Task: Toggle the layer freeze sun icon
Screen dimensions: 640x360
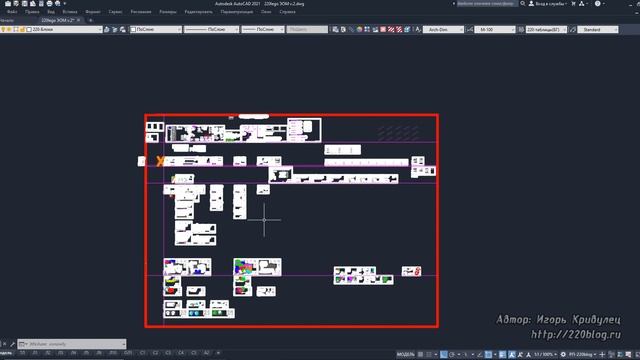Action: (x=9, y=29)
